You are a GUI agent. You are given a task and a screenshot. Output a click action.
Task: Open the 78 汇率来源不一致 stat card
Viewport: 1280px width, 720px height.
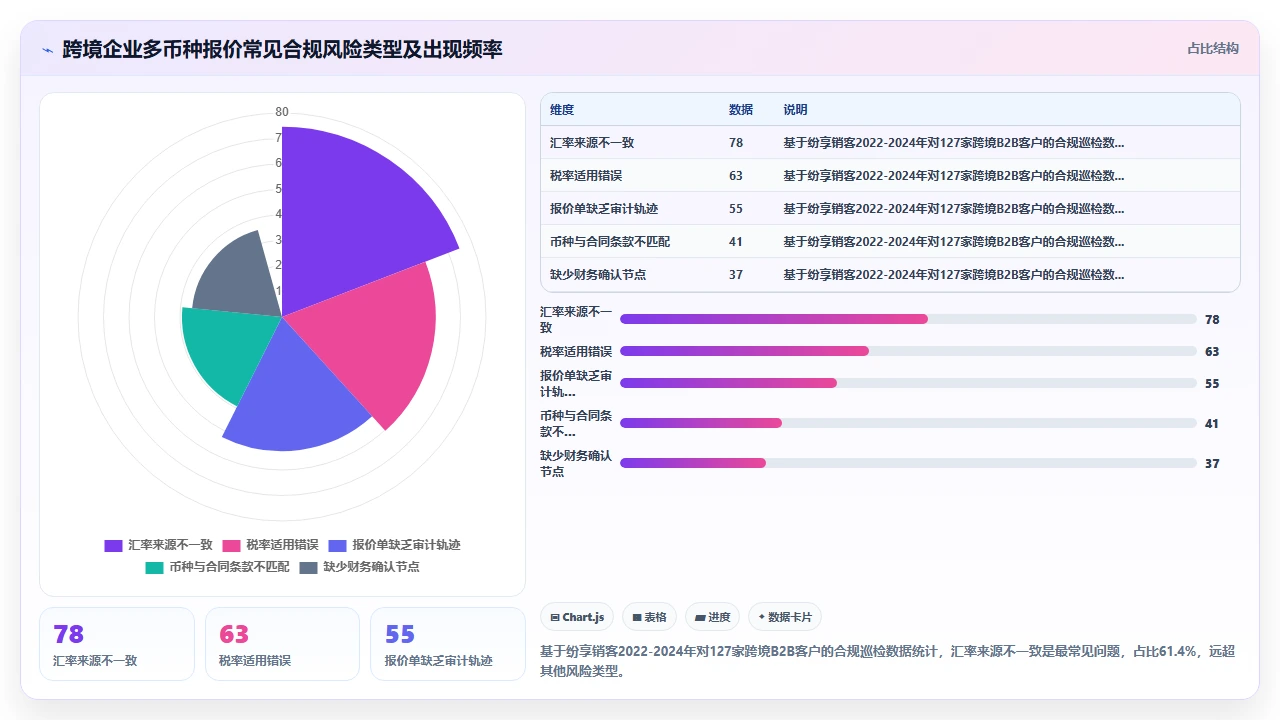pos(117,644)
